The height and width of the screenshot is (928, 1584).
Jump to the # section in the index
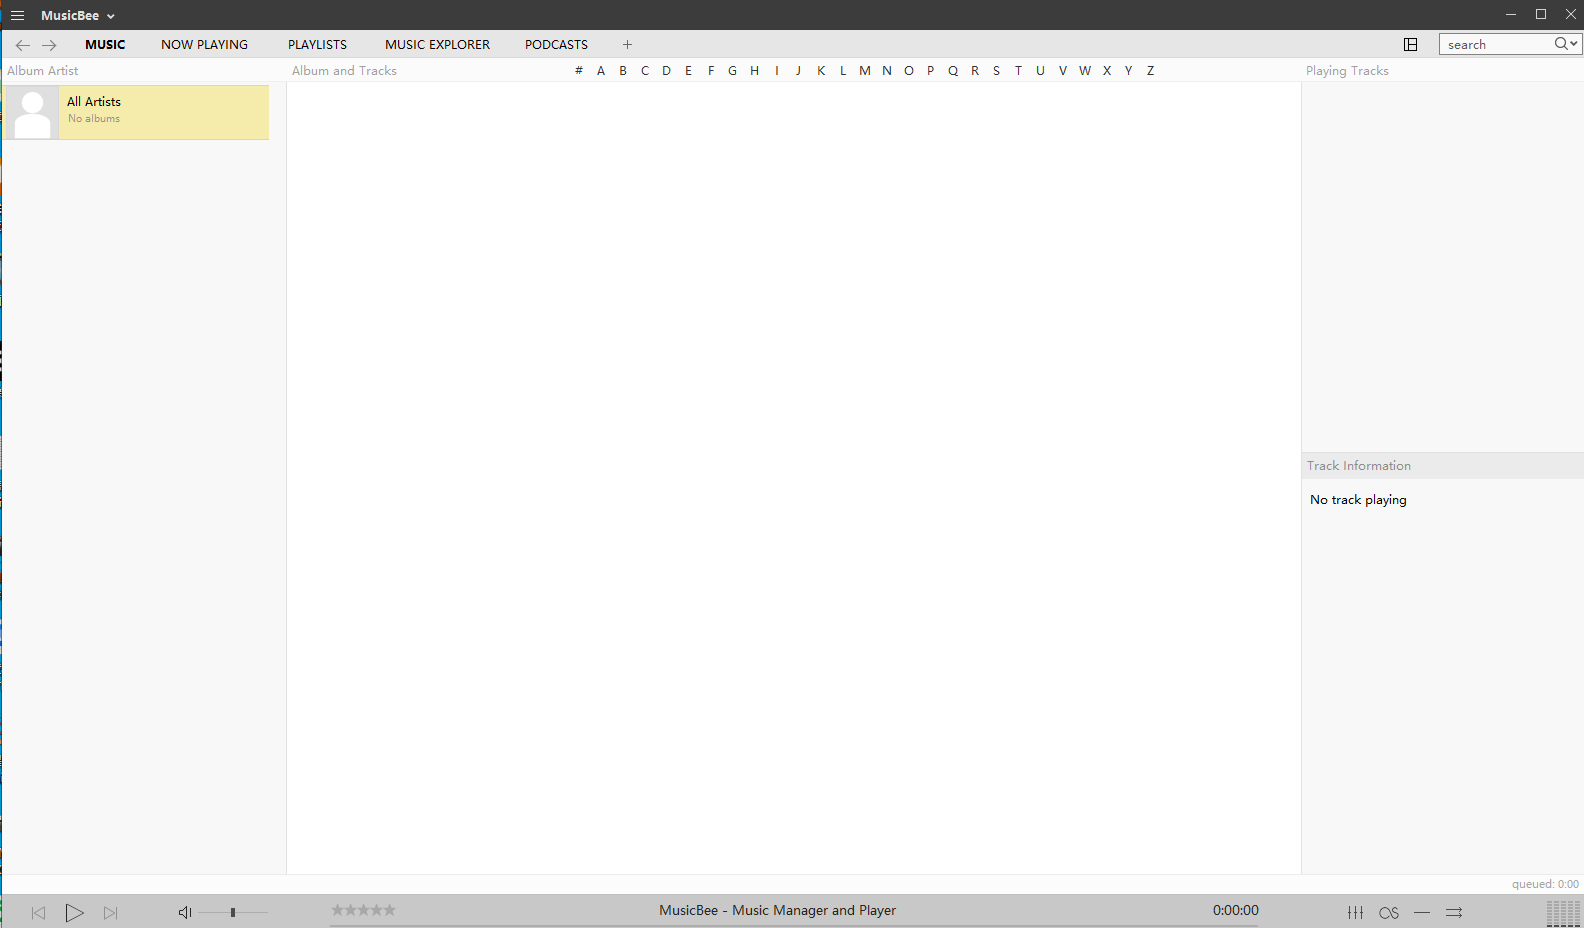[x=579, y=71]
